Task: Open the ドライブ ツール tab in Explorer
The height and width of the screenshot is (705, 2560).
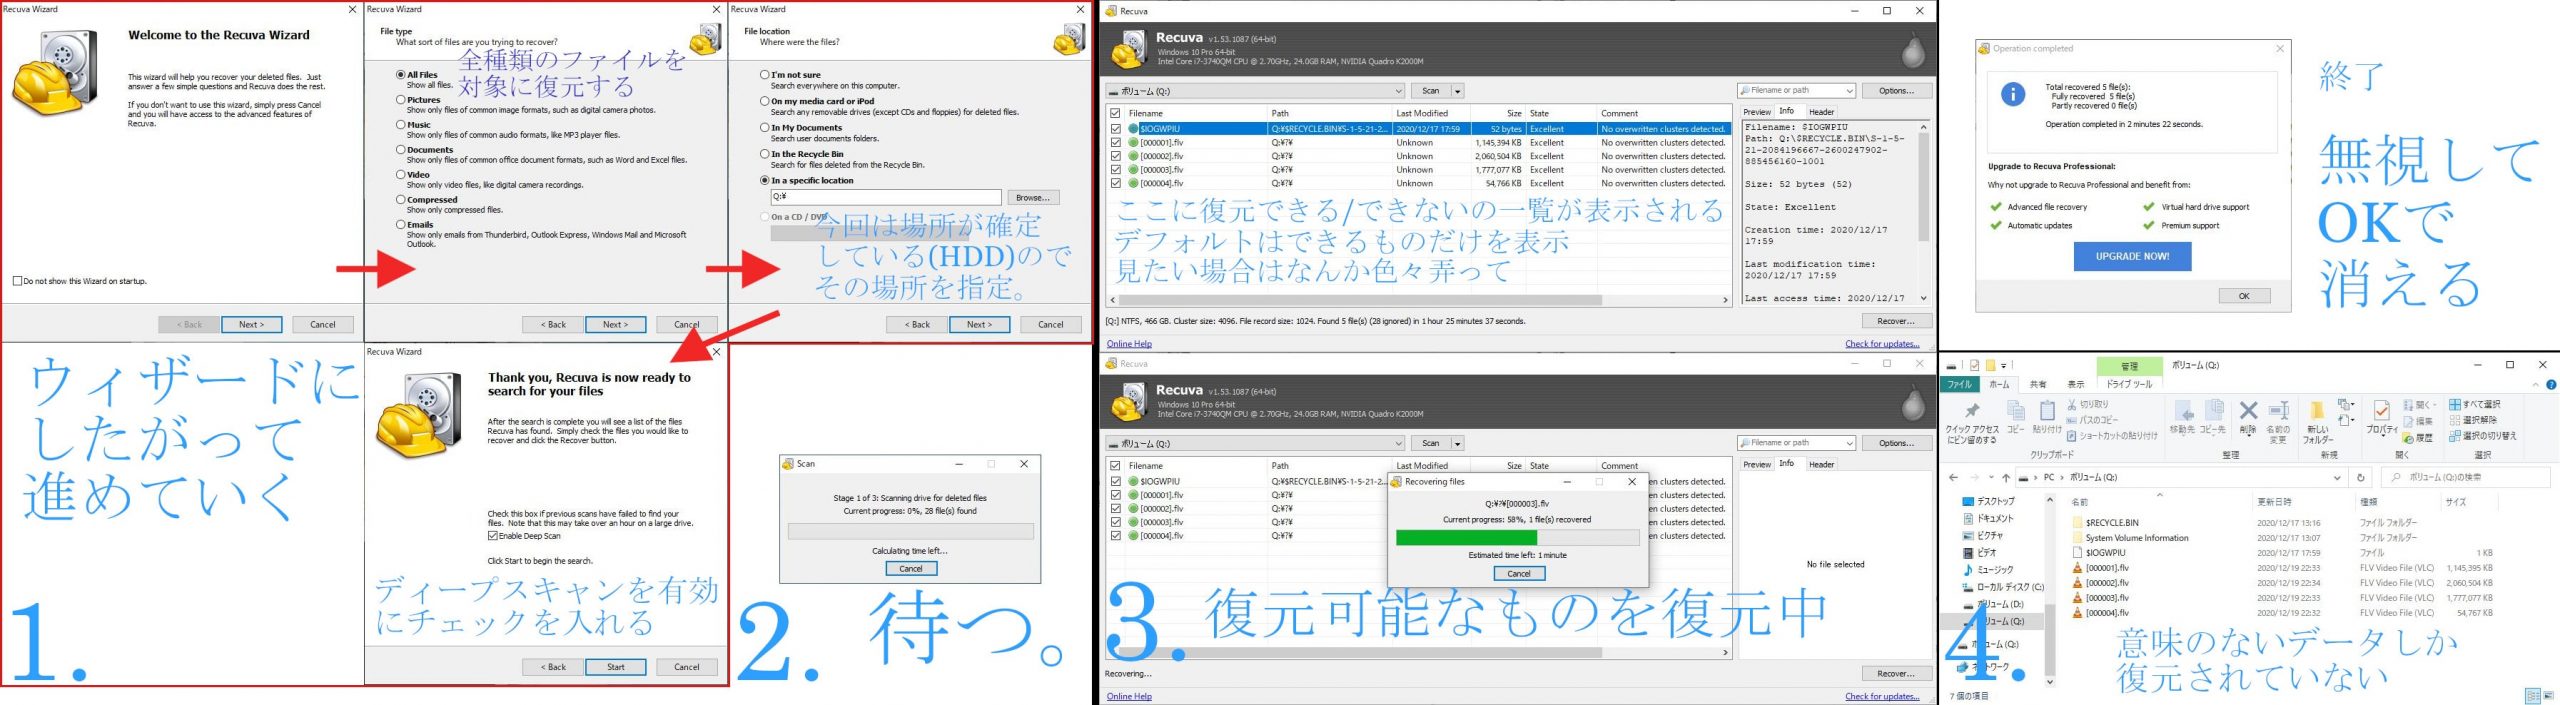Action: pyautogui.click(x=2129, y=384)
